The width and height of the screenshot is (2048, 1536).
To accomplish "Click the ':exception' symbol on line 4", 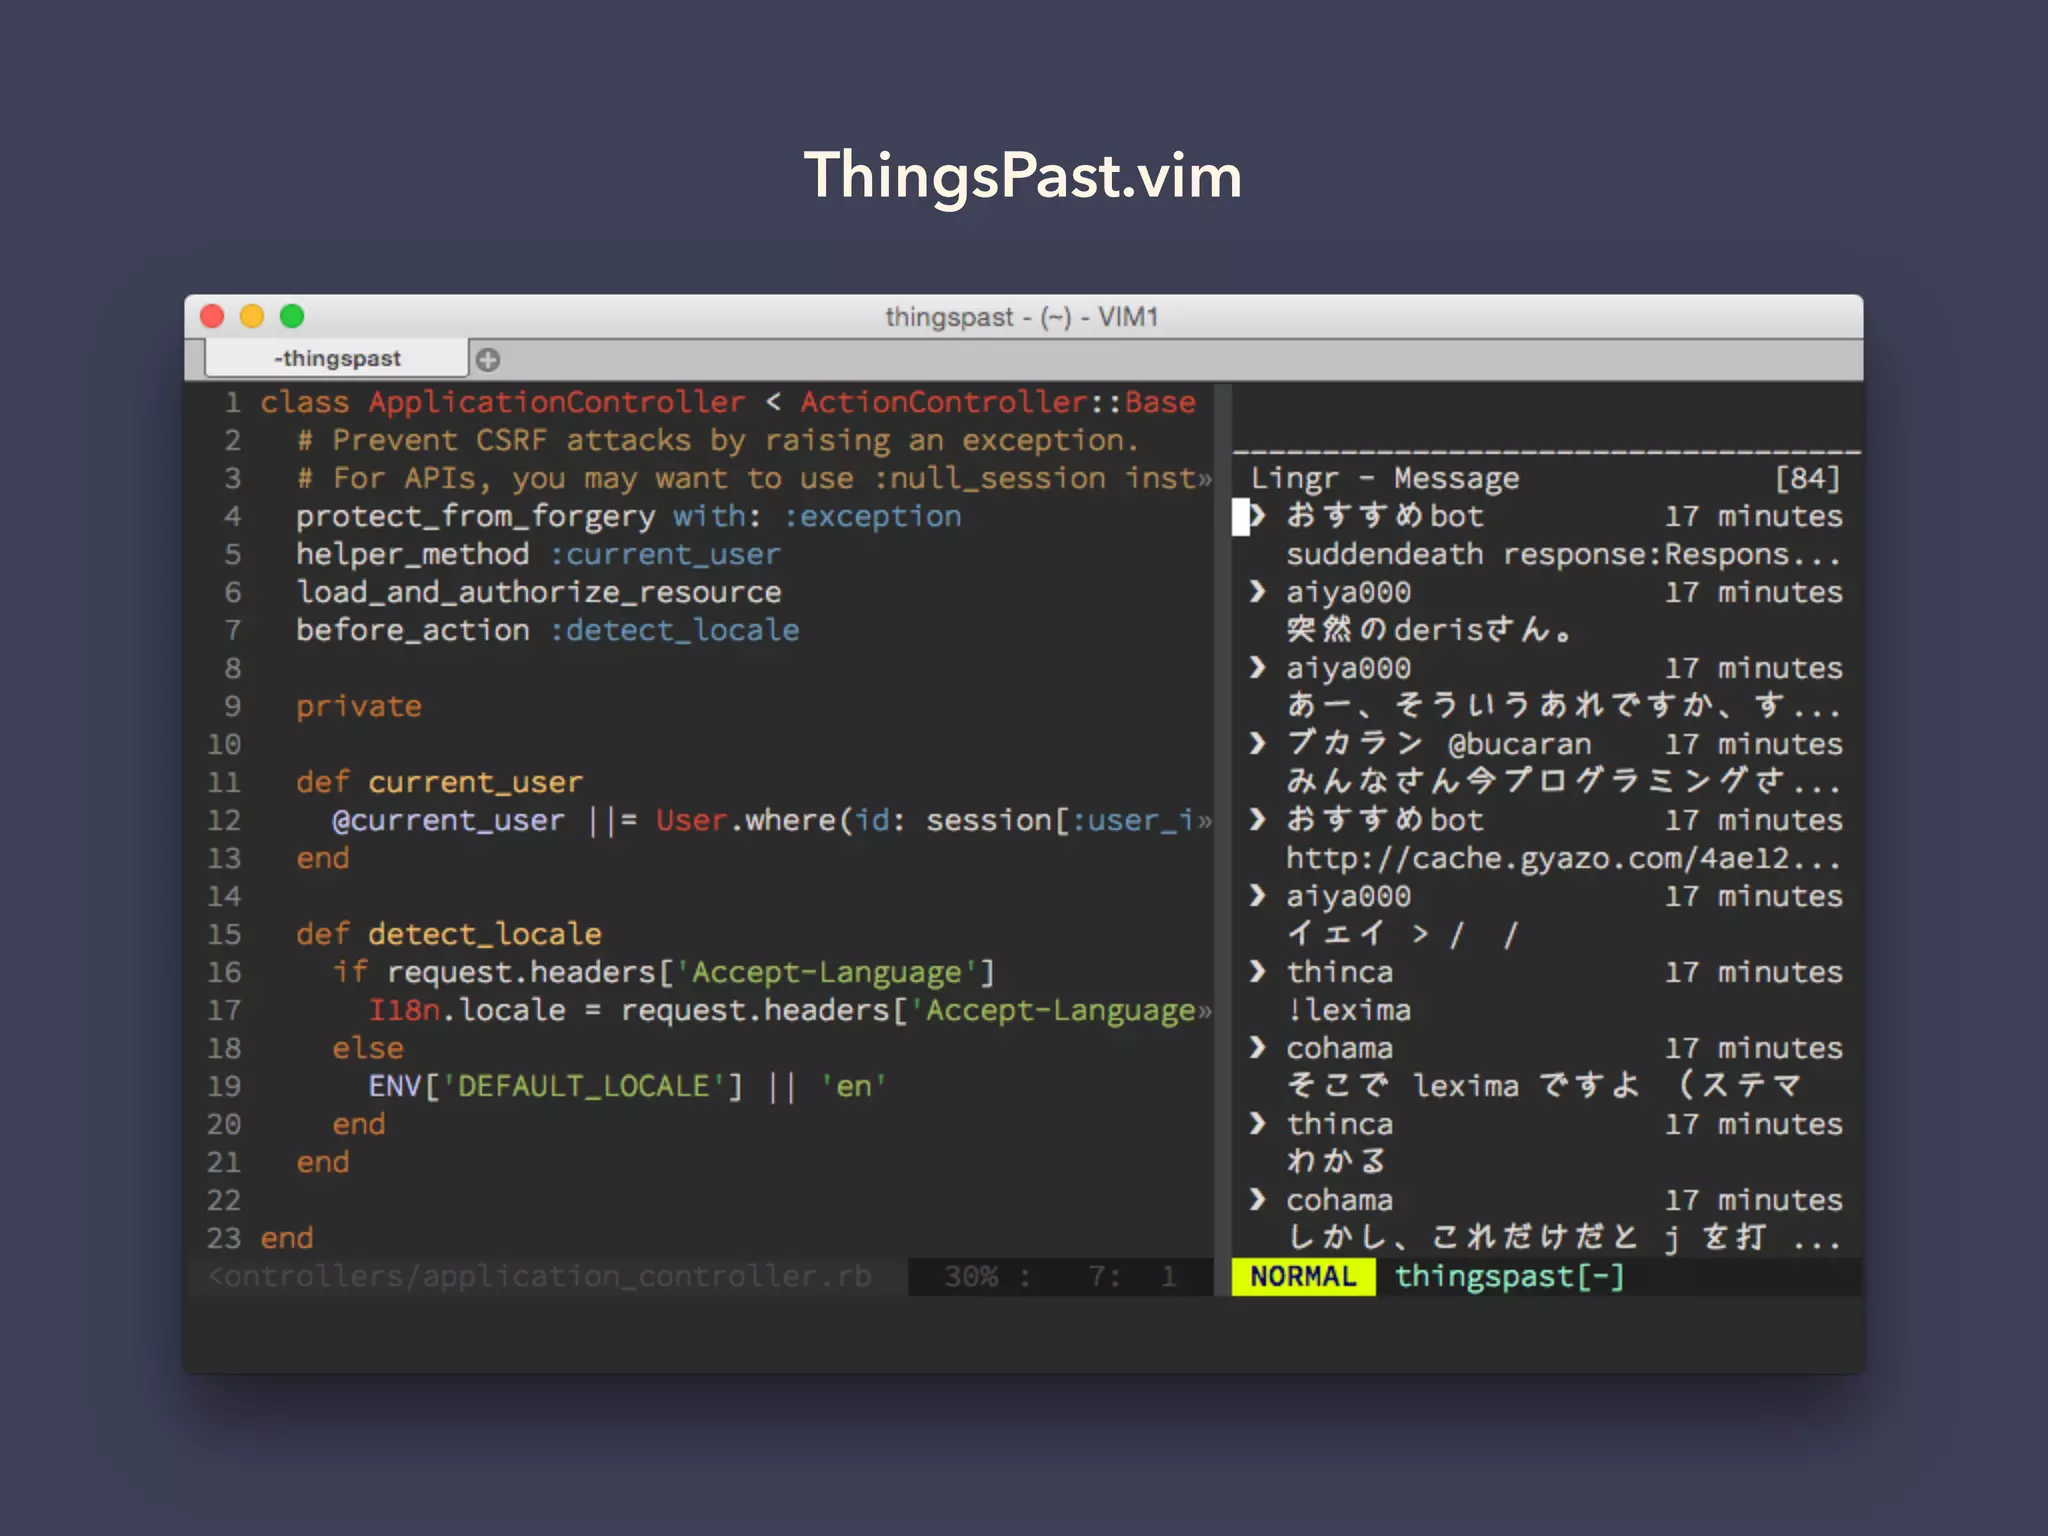I will [872, 517].
